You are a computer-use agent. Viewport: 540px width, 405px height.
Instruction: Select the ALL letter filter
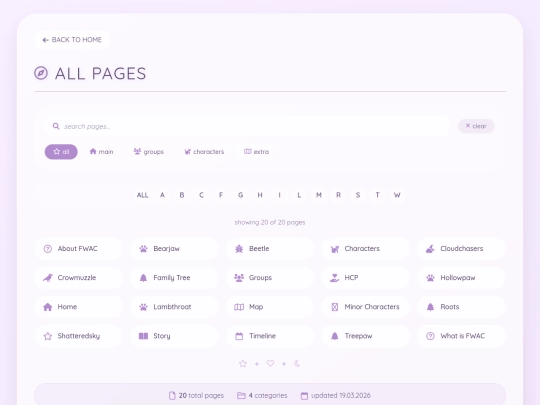click(x=143, y=195)
